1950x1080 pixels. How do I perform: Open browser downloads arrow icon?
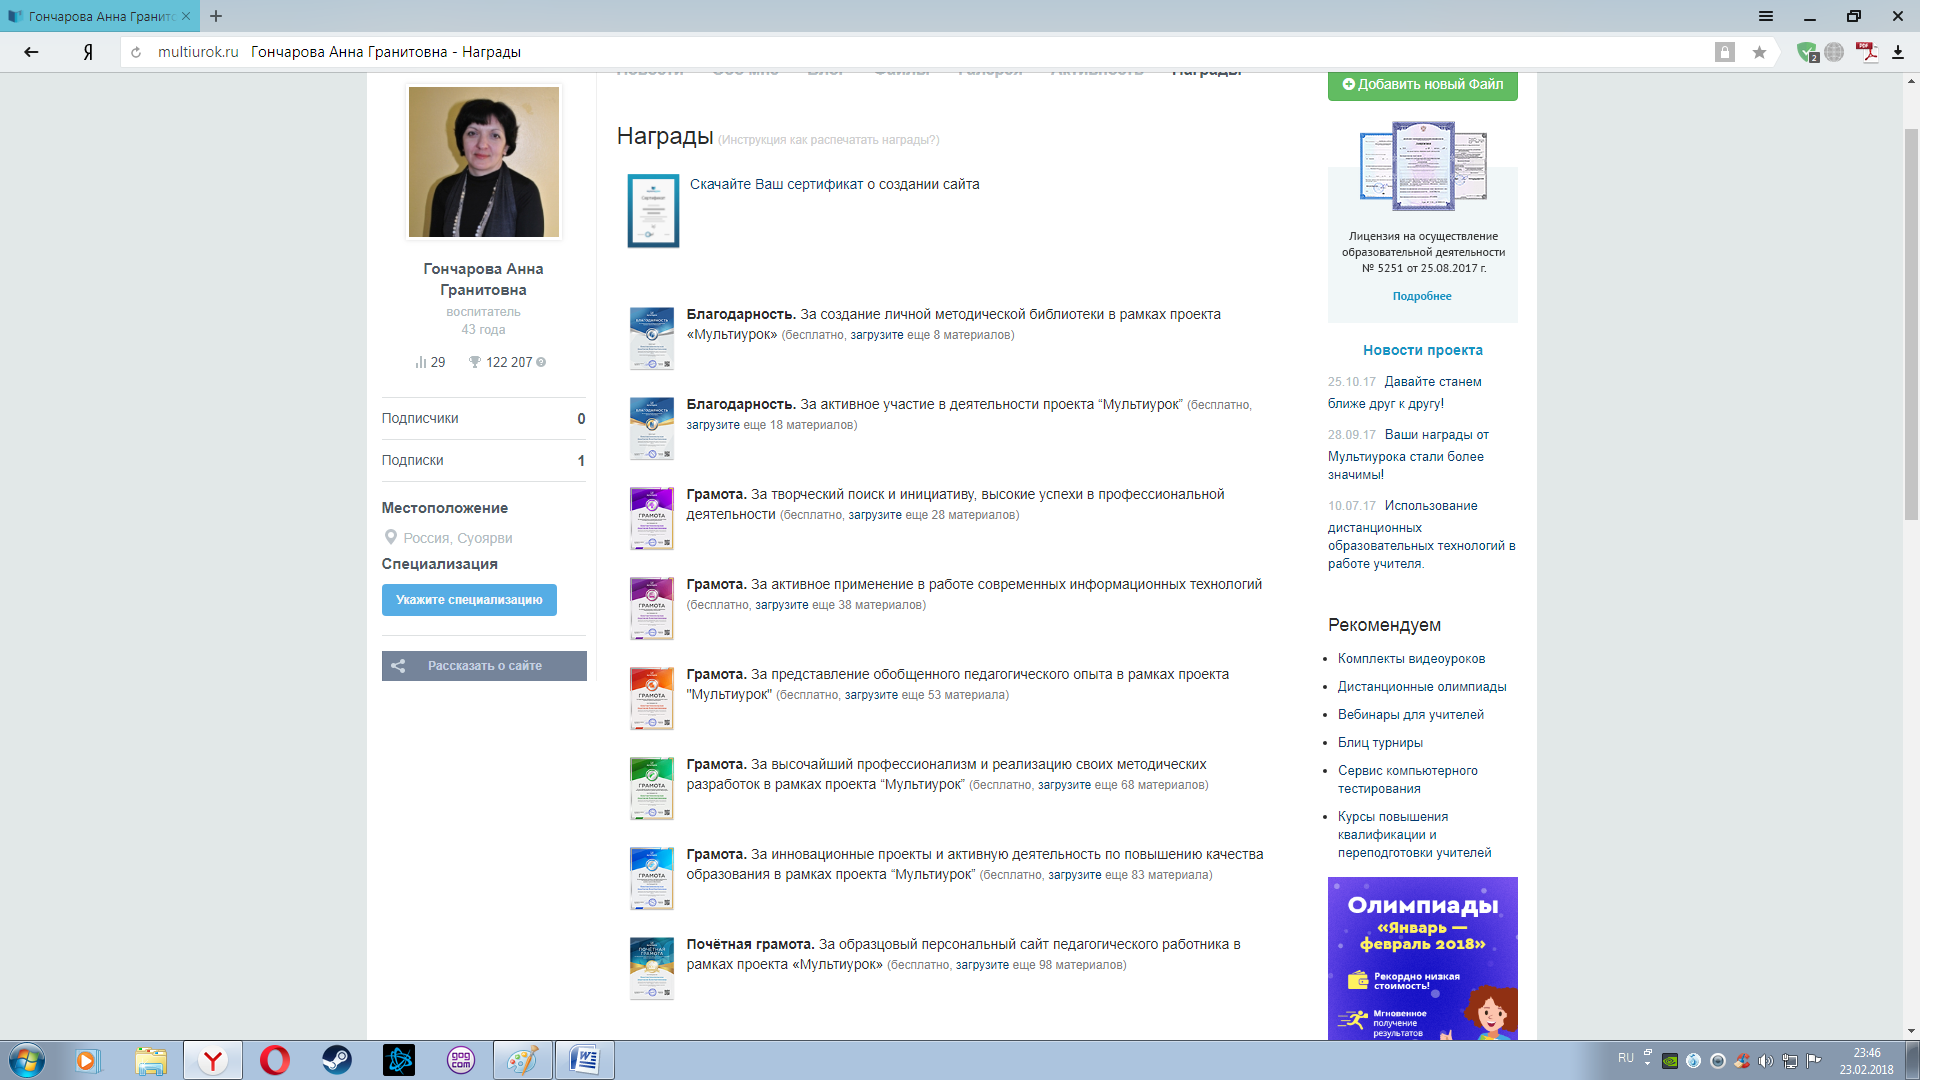tap(1898, 52)
